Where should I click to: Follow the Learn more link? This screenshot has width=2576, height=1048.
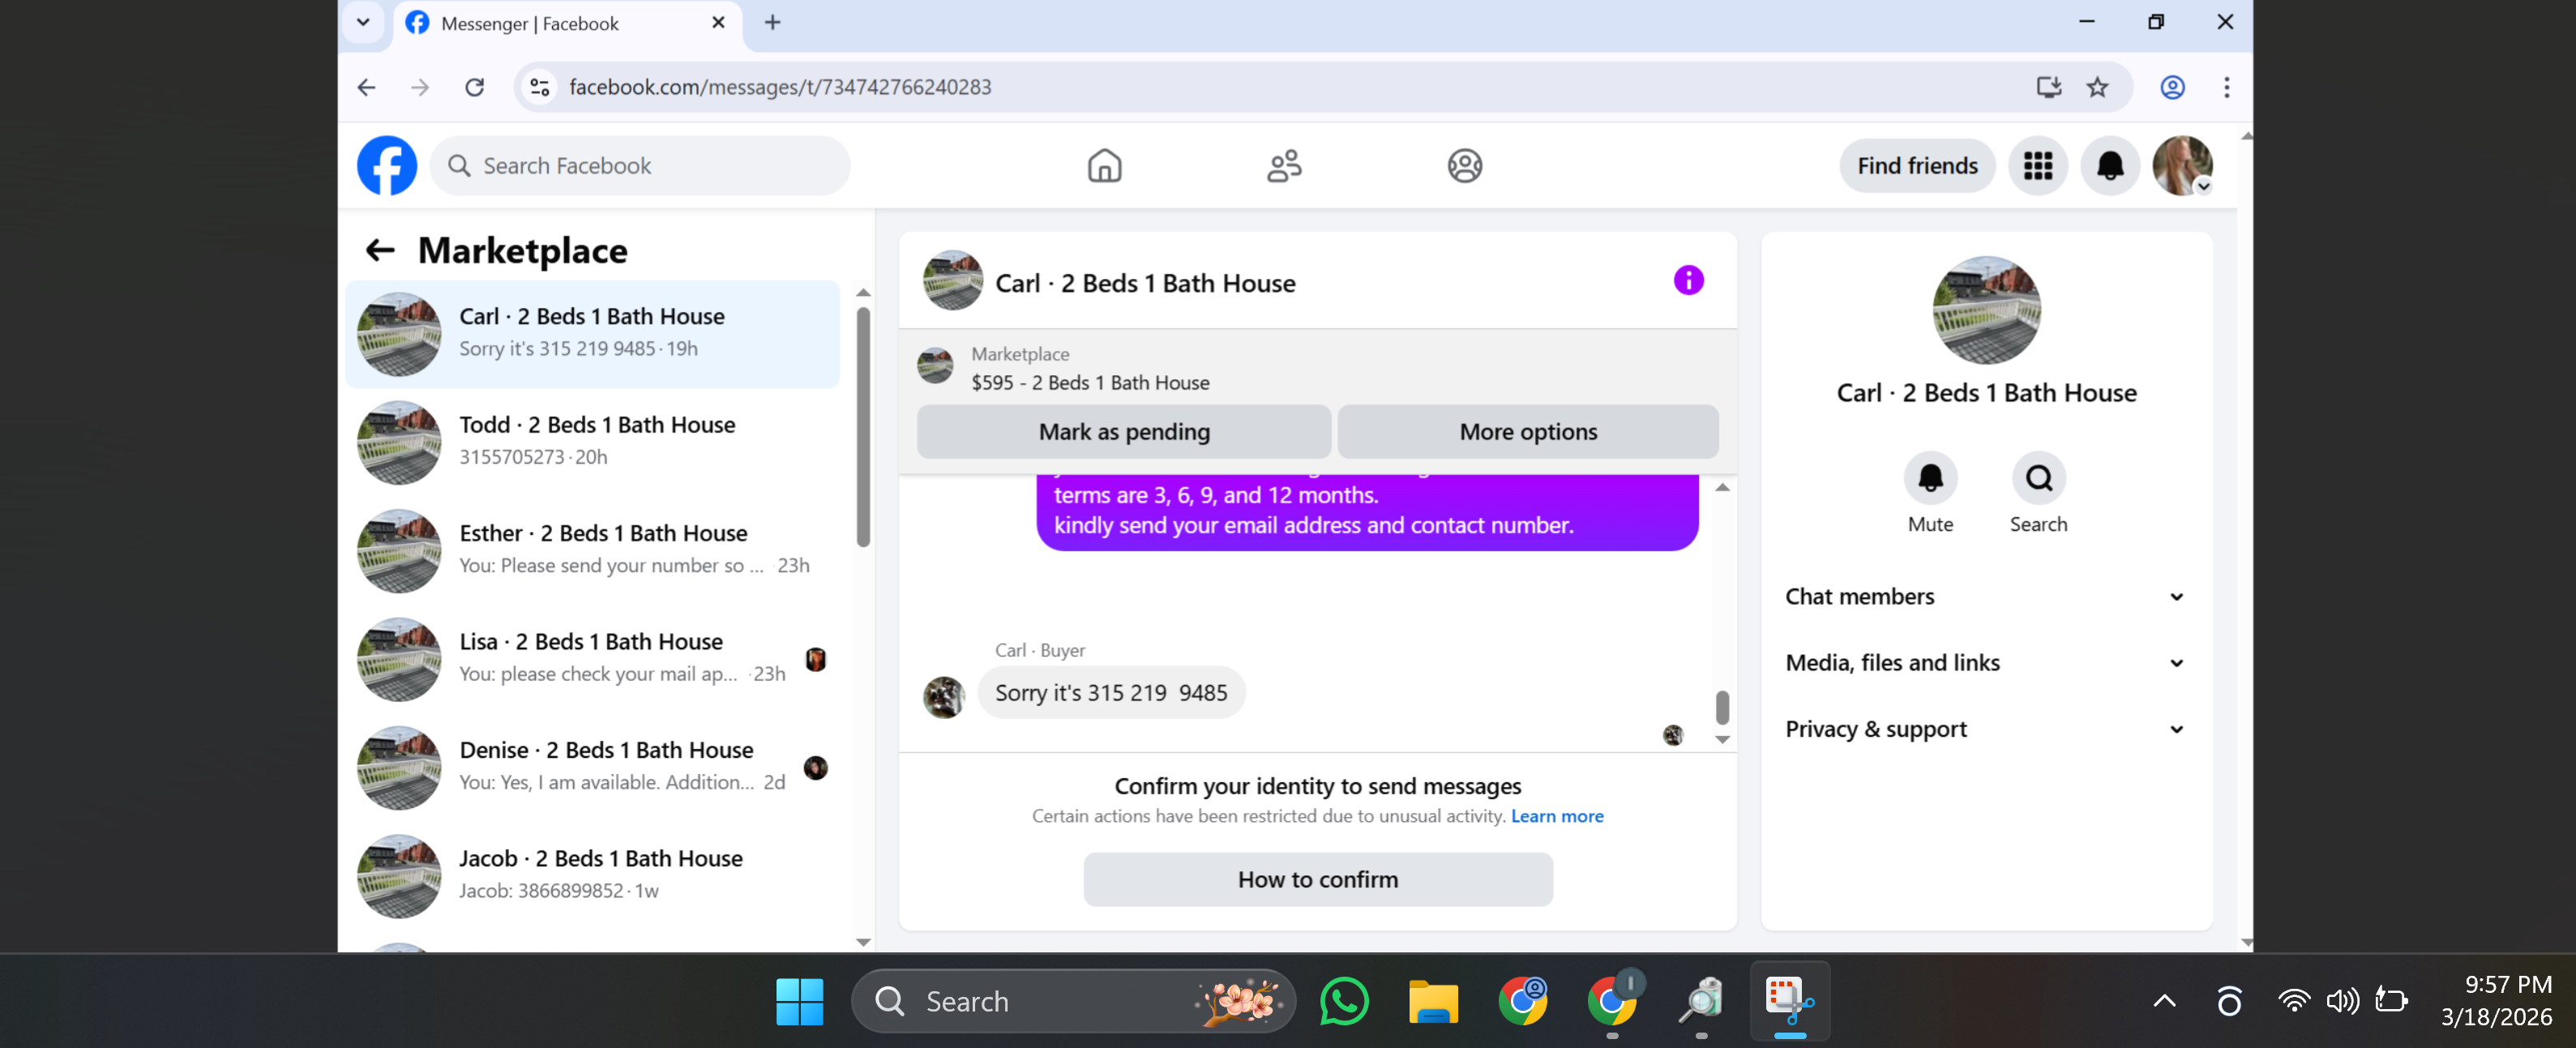pos(1556,816)
